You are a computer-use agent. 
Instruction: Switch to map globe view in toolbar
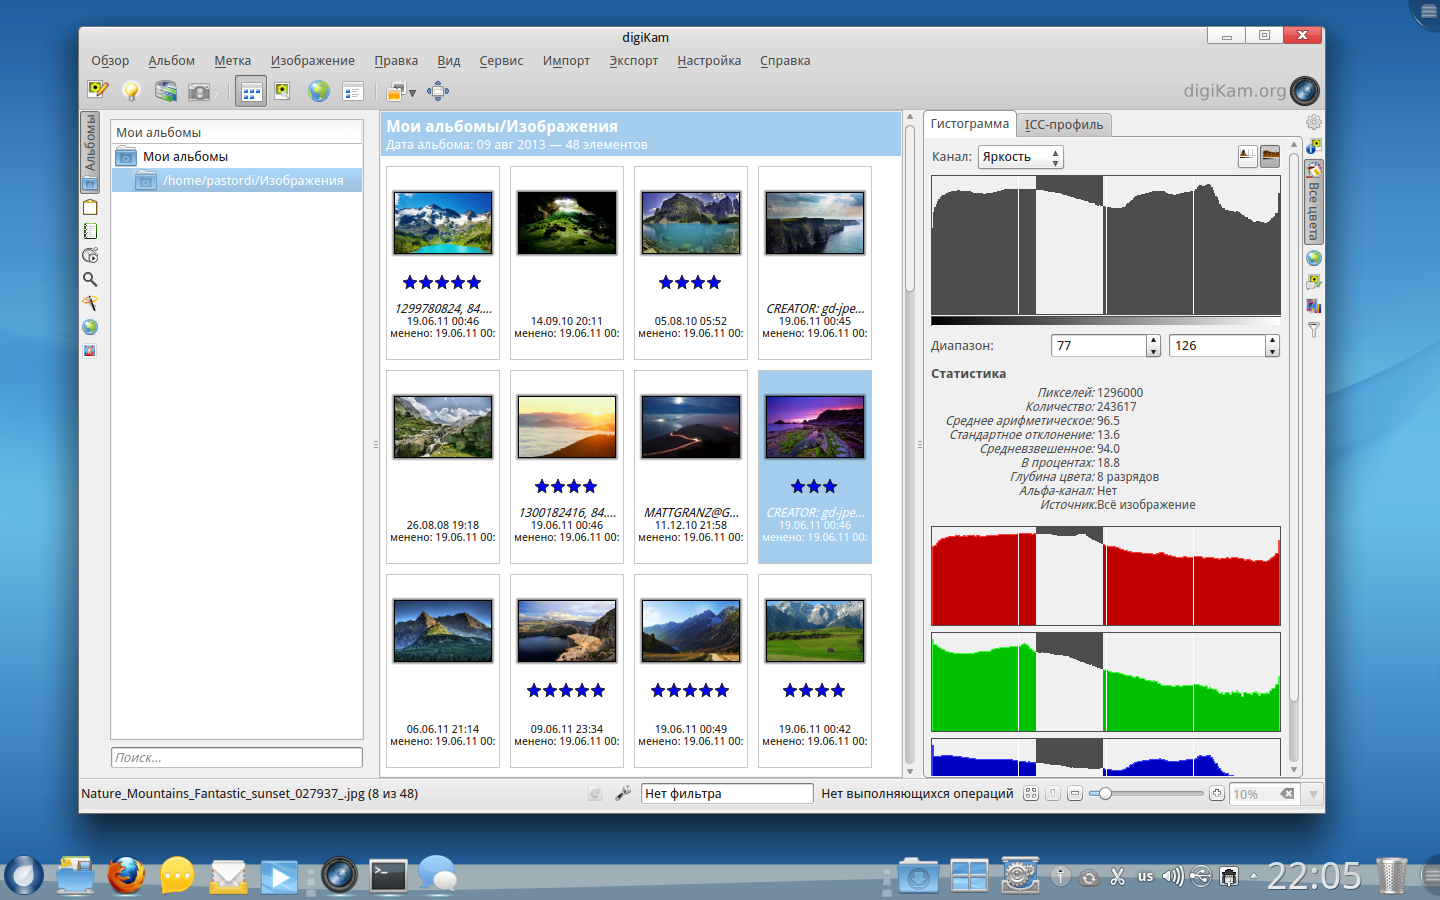pos(318,91)
